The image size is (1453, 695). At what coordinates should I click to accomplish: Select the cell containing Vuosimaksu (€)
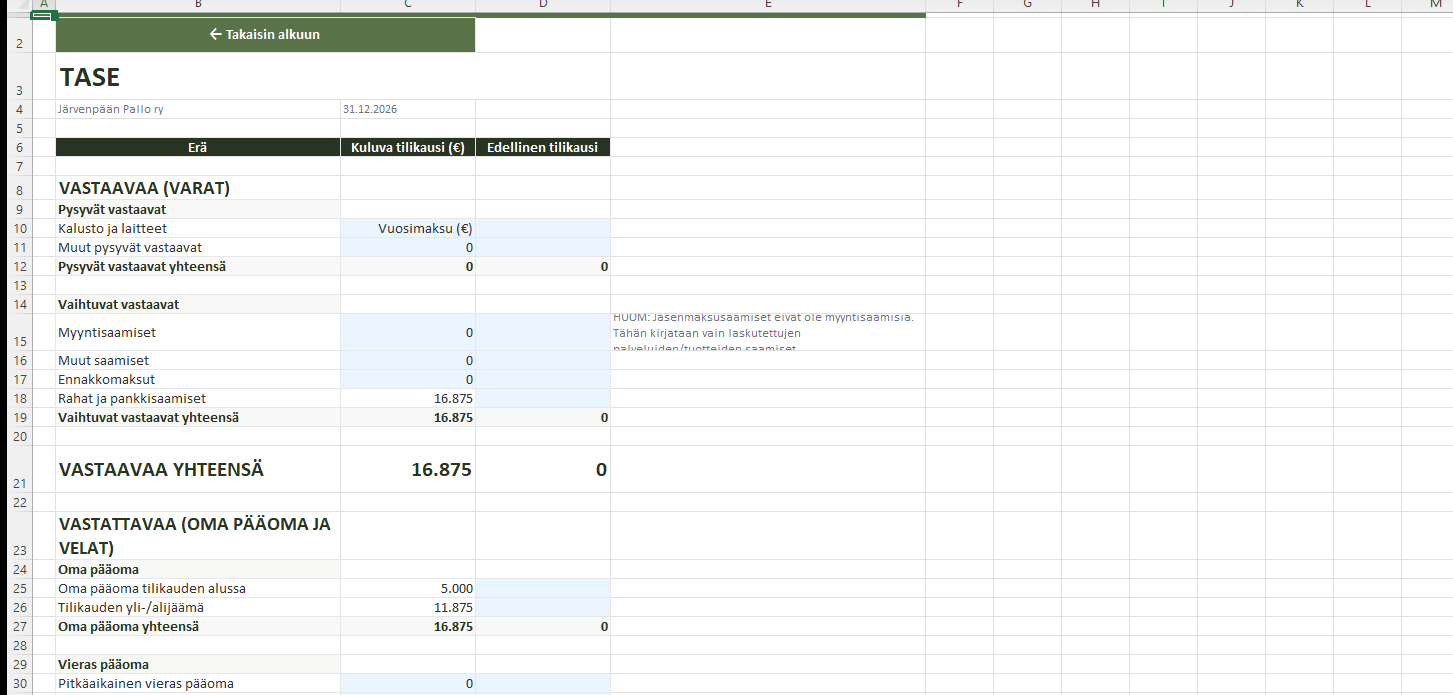407,229
